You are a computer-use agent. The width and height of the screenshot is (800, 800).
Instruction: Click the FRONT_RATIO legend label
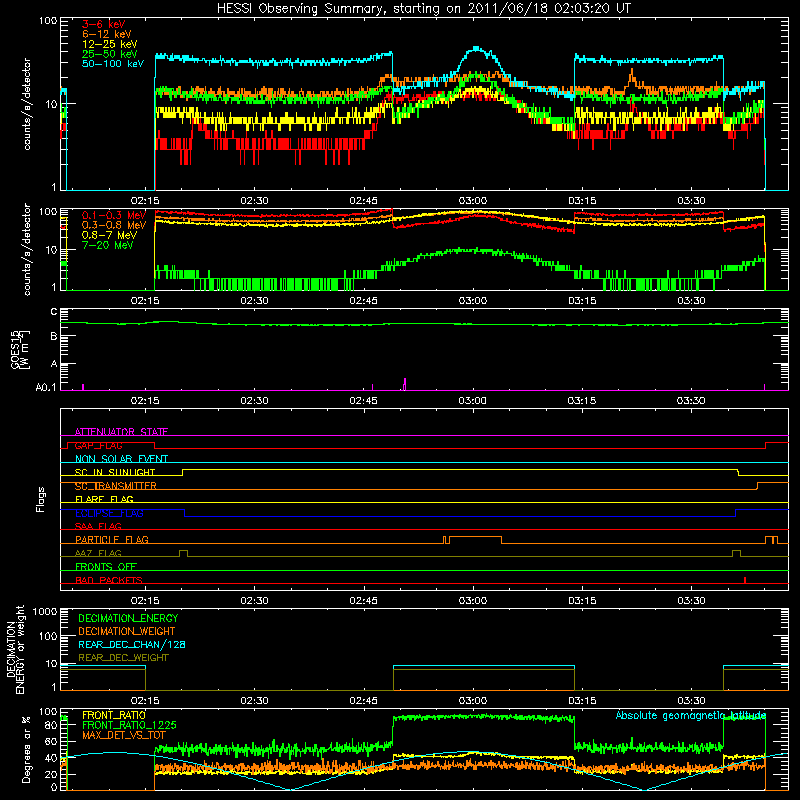tap(114, 715)
